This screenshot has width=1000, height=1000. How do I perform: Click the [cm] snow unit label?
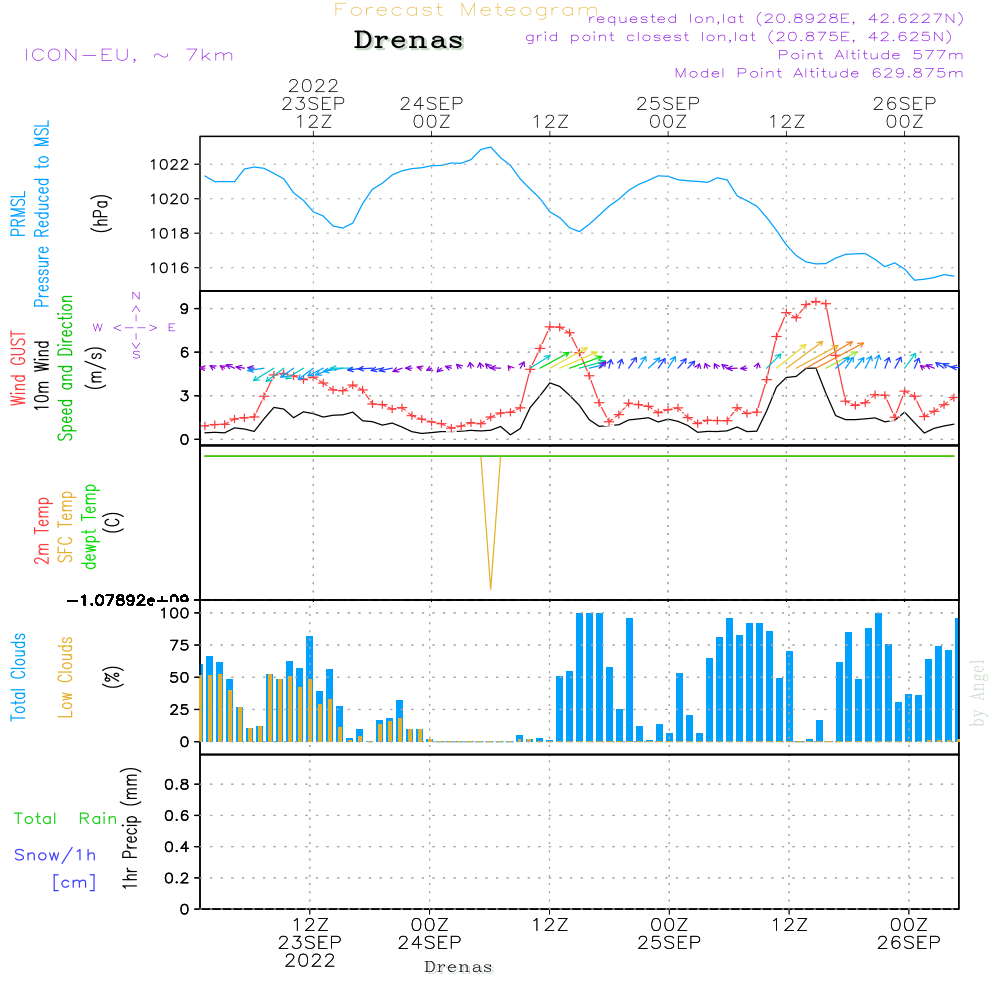click(74, 883)
